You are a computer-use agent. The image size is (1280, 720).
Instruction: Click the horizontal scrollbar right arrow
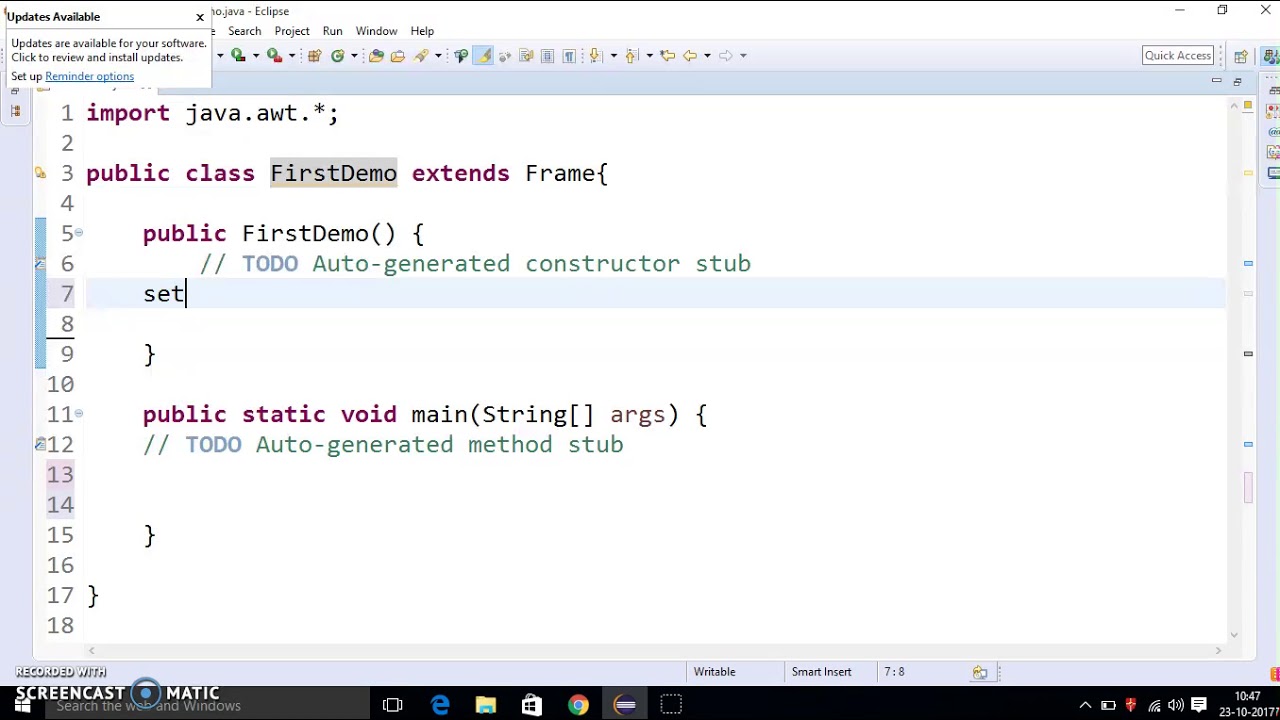point(1218,650)
